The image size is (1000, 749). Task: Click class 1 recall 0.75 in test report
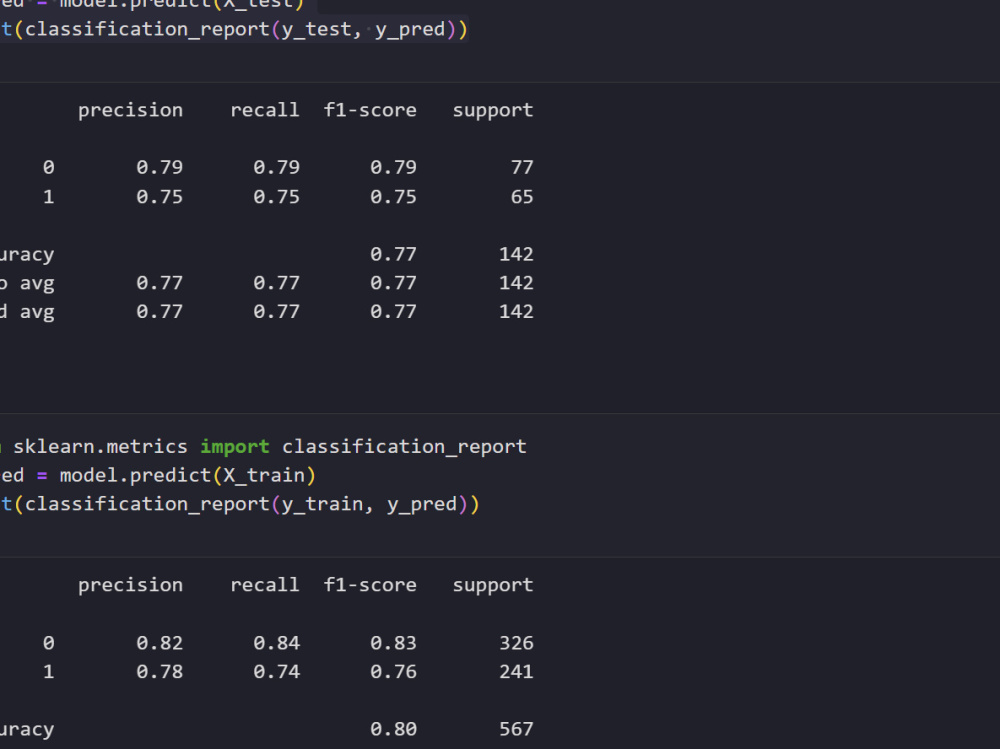tap(276, 197)
